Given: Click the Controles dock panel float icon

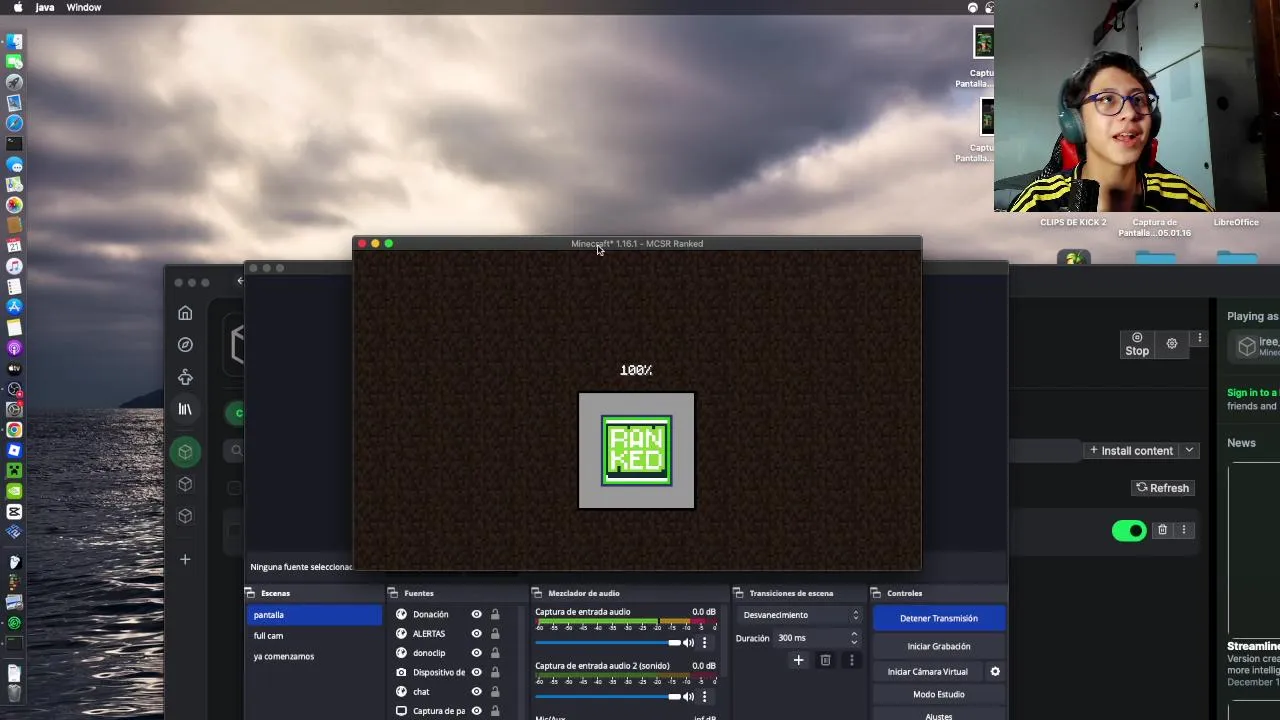Looking at the screenshot, I should coord(876,593).
